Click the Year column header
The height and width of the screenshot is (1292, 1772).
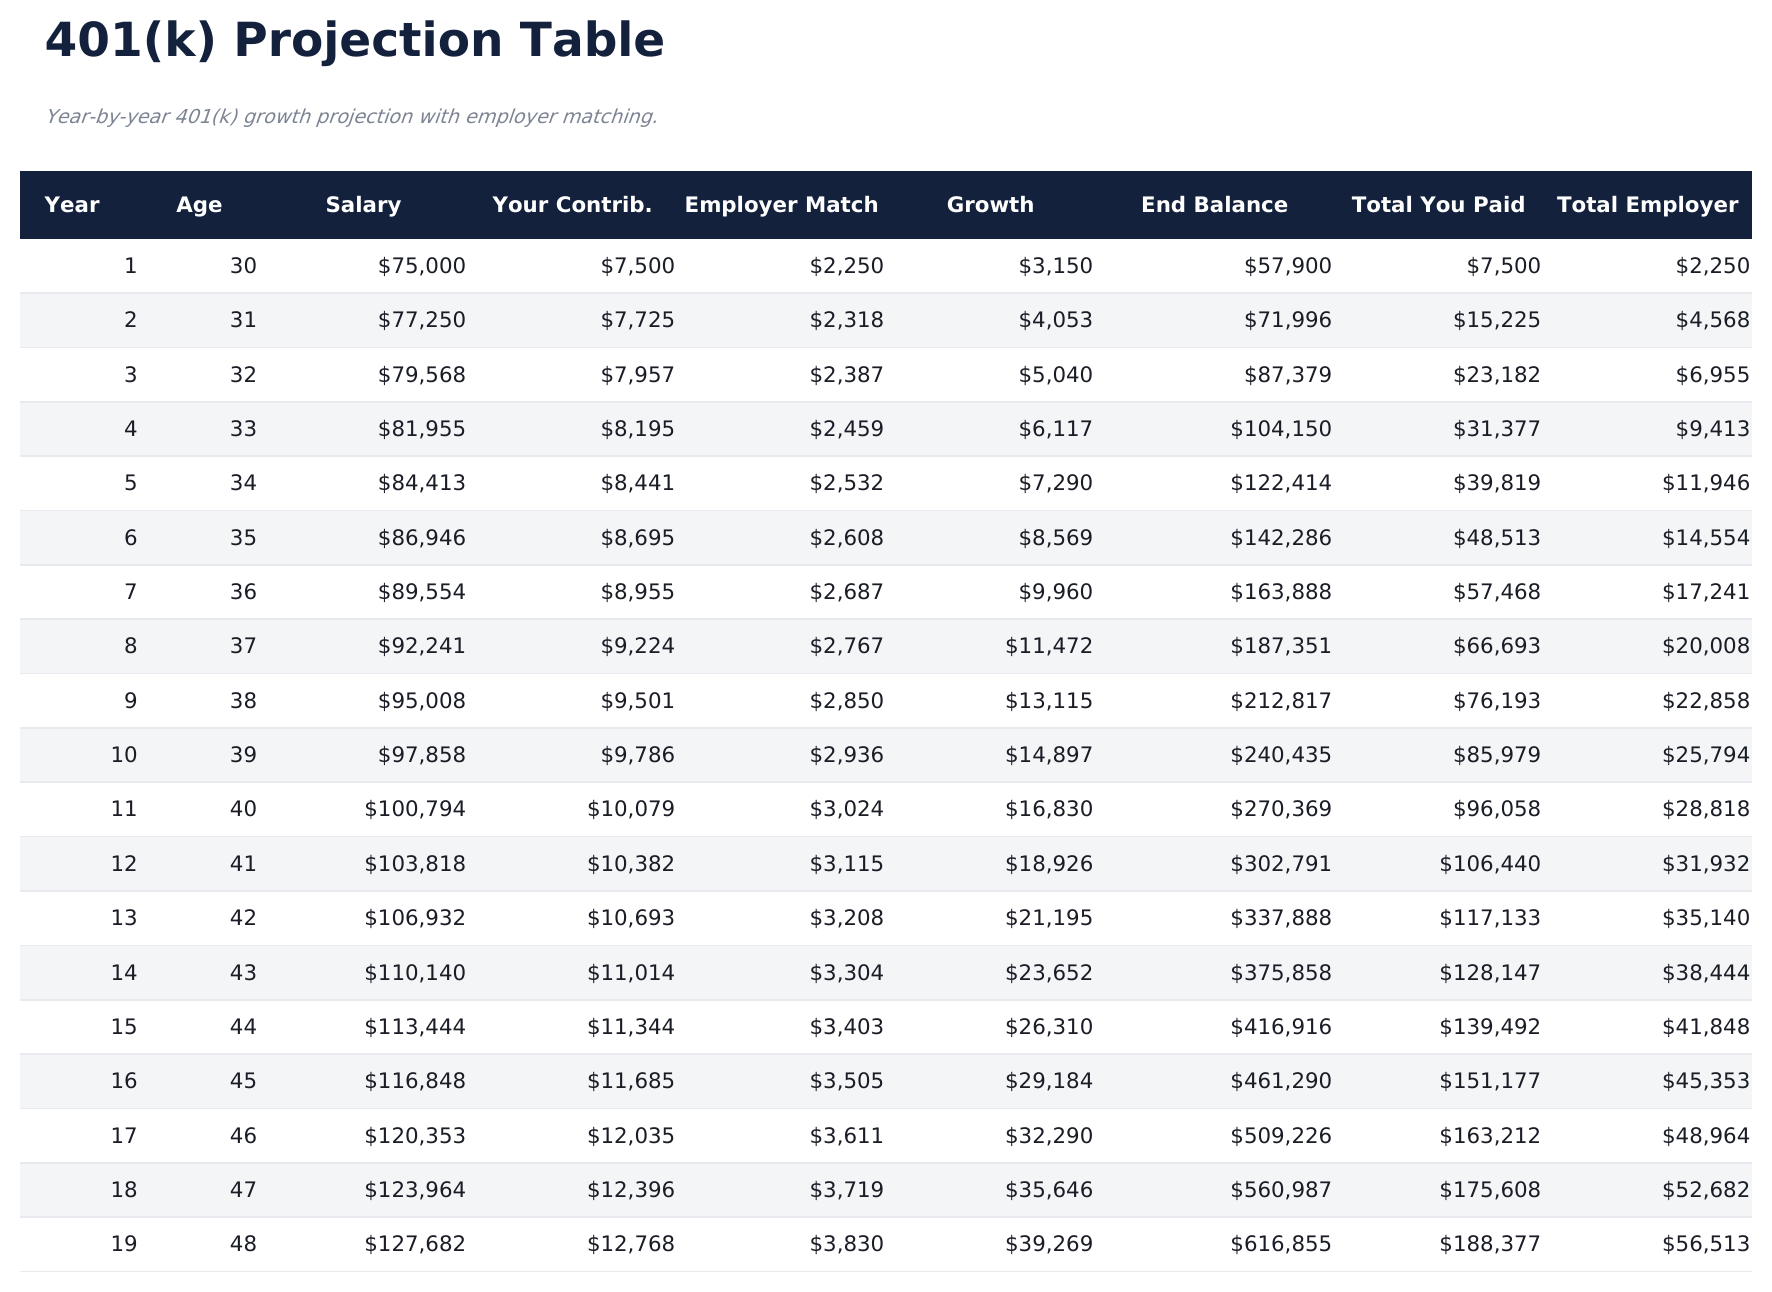click(72, 205)
